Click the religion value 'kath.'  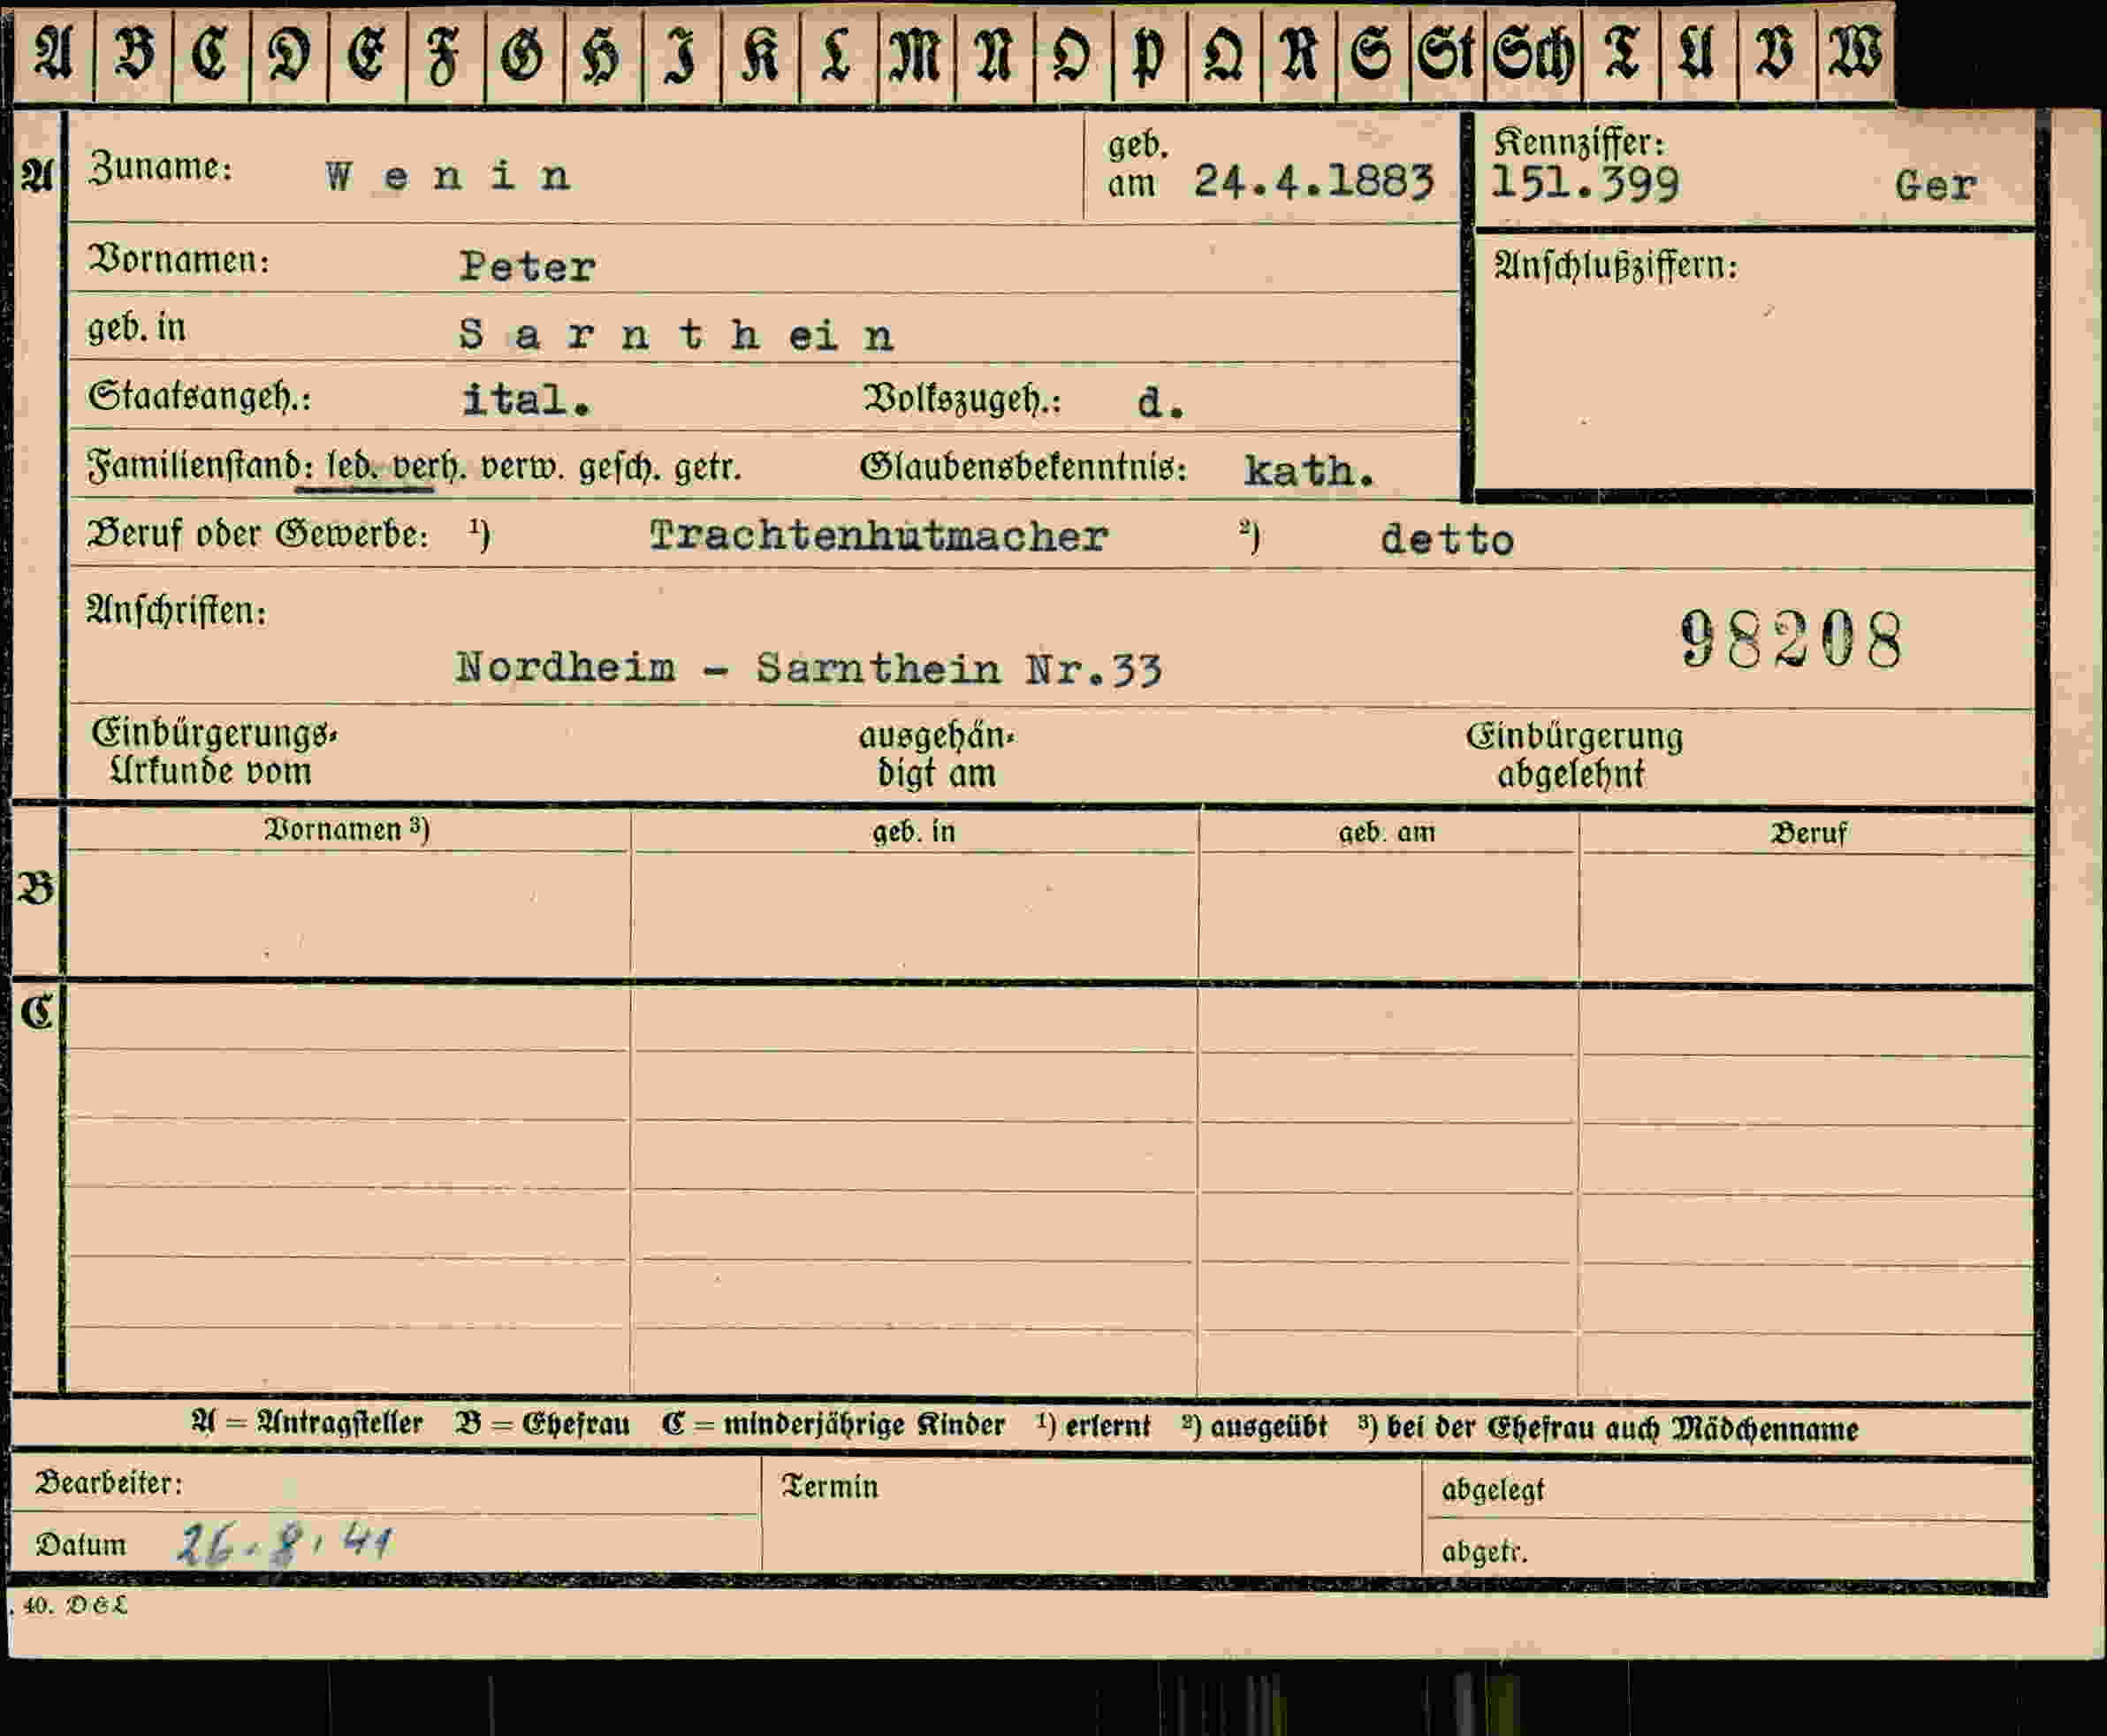tap(1308, 471)
